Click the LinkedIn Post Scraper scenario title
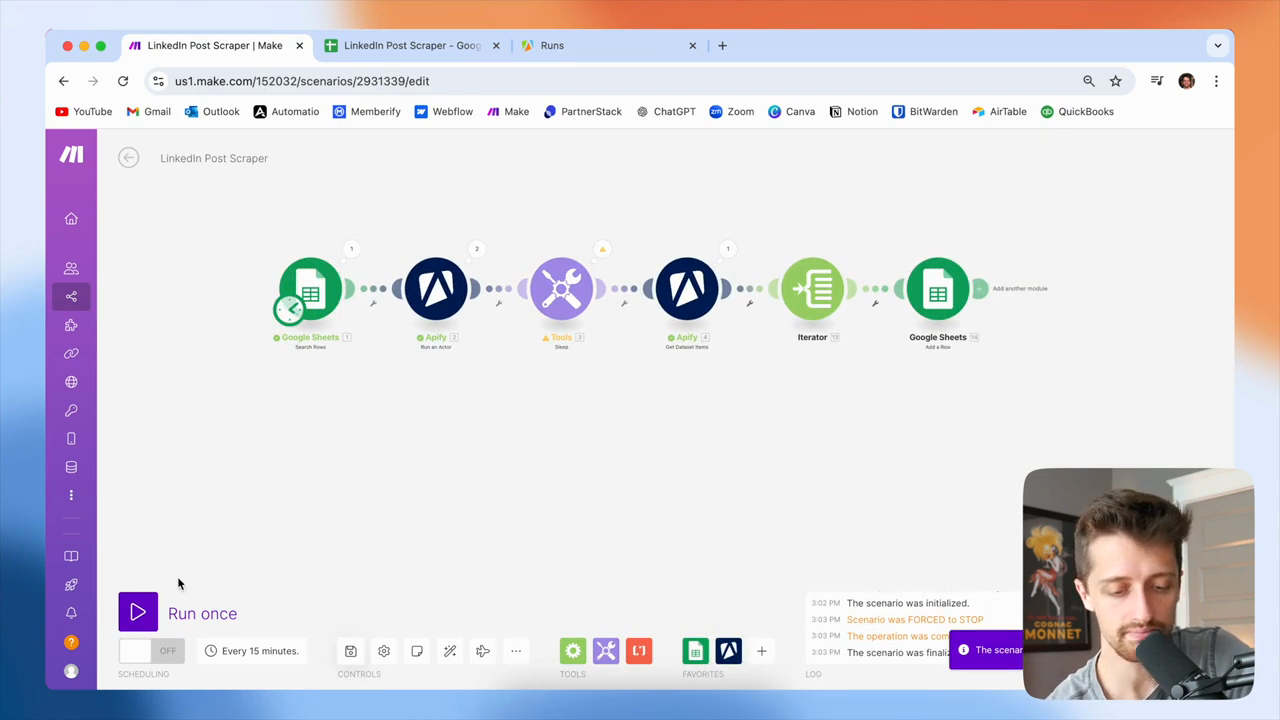The height and width of the screenshot is (720, 1280). click(214, 158)
